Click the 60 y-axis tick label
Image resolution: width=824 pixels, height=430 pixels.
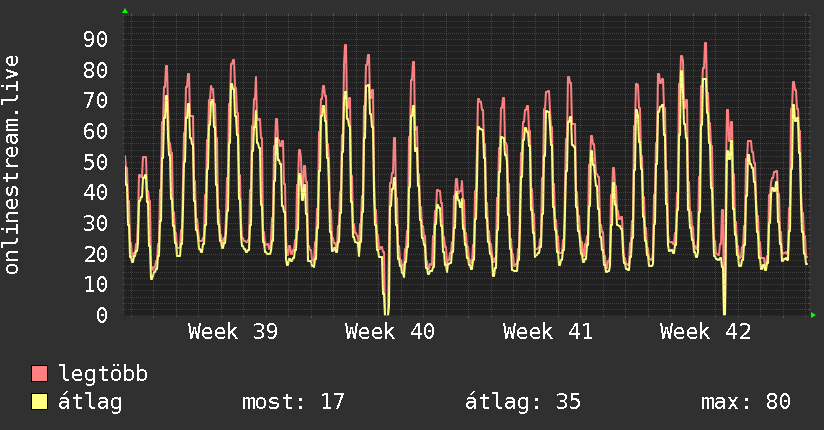(96, 131)
